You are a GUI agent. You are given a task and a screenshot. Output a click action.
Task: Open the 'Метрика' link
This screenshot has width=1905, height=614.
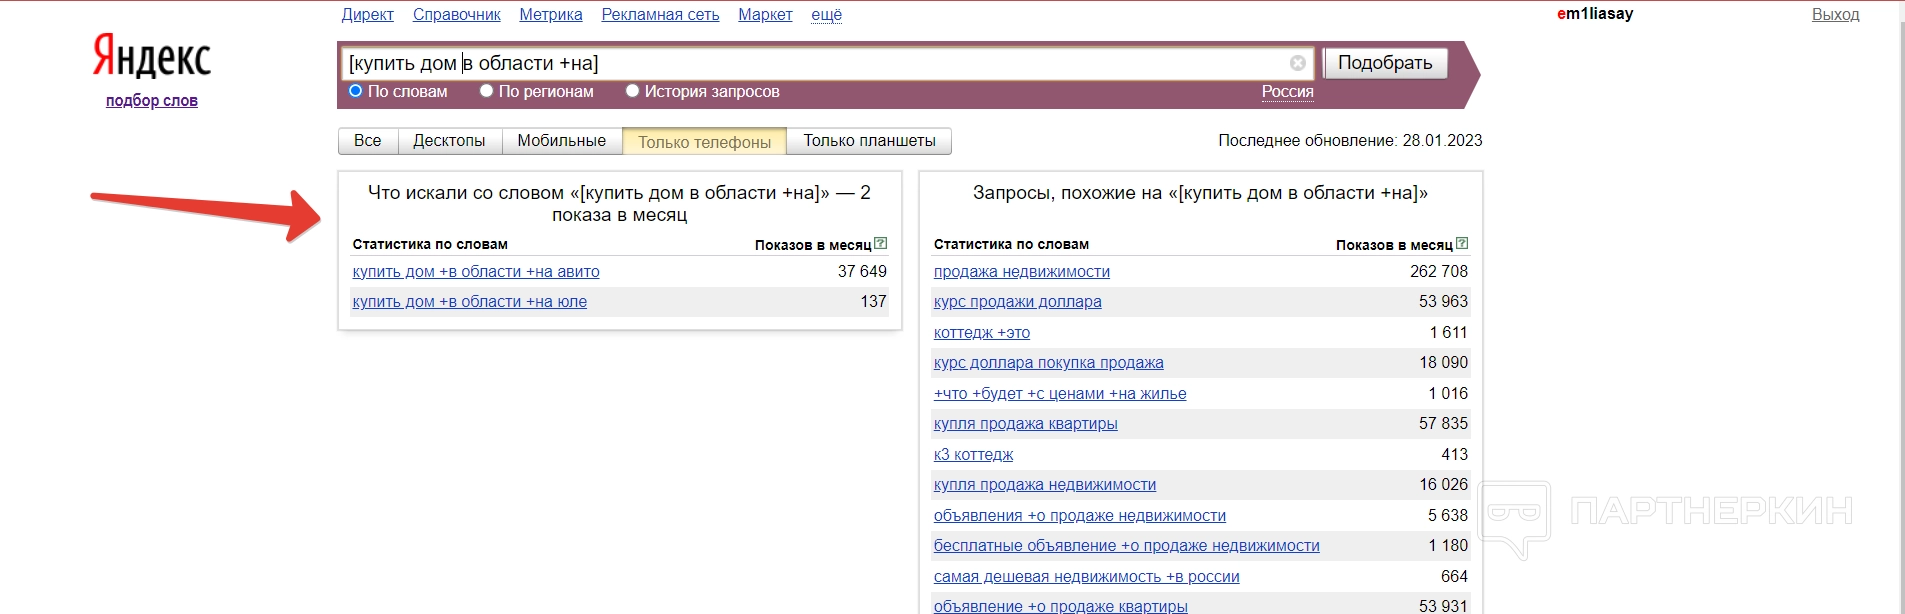pyautogui.click(x=551, y=14)
